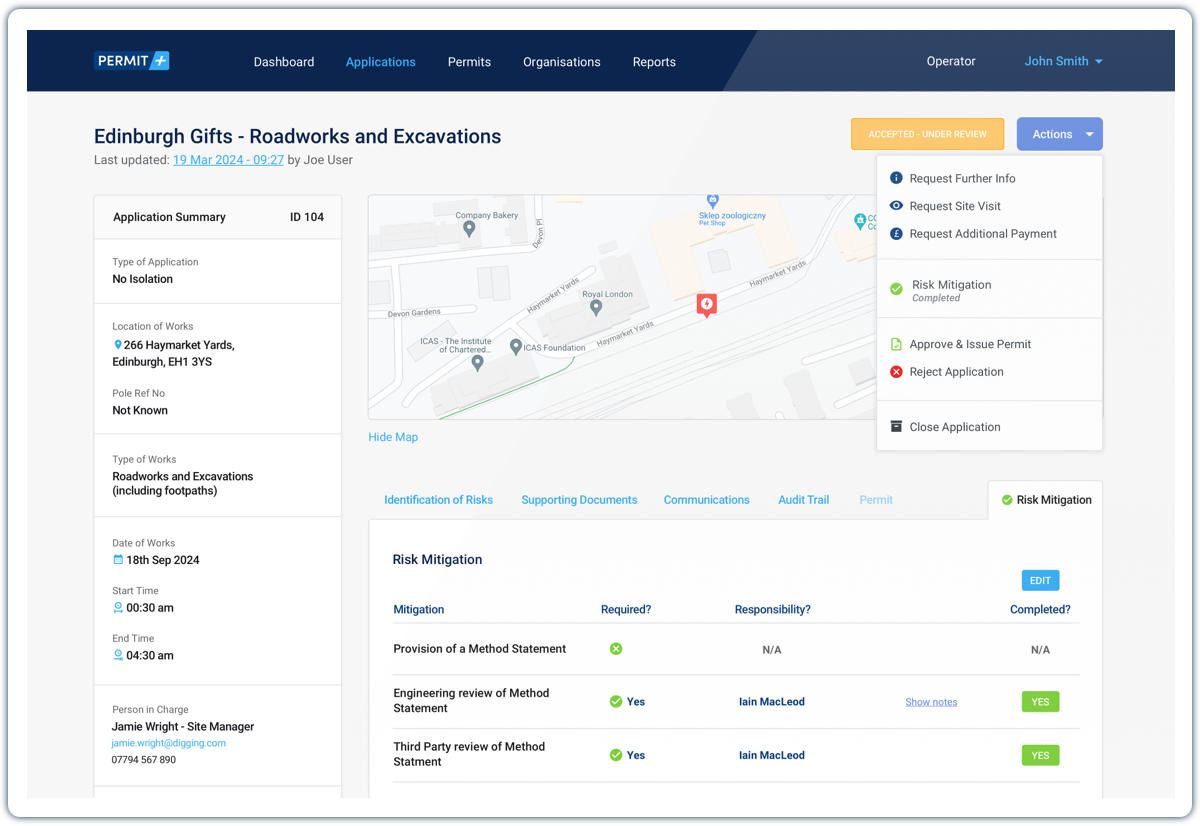Switch to Communications tab
The width and height of the screenshot is (1200, 826).
tap(706, 500)
